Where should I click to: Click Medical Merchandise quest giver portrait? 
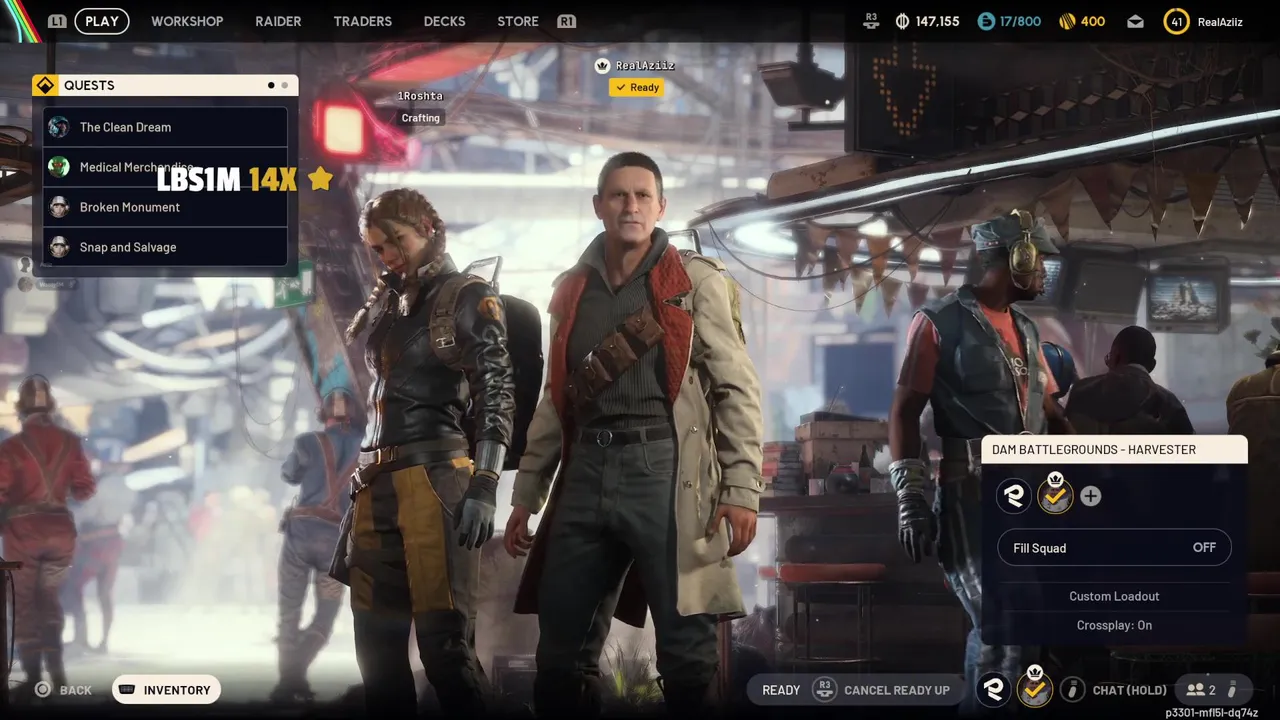(x=60, y=167)
